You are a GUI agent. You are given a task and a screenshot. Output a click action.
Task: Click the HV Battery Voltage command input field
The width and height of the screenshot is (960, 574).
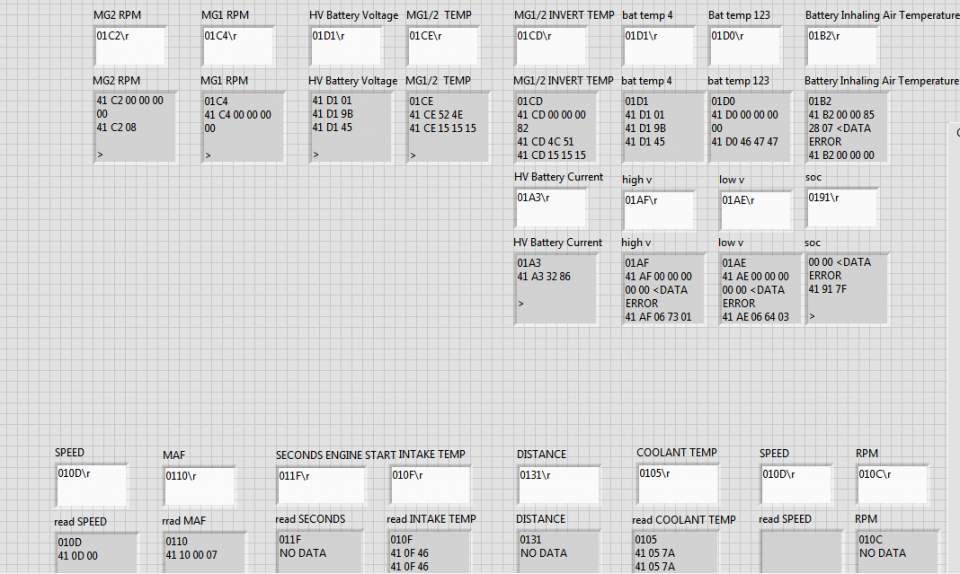tap(345, 46)
